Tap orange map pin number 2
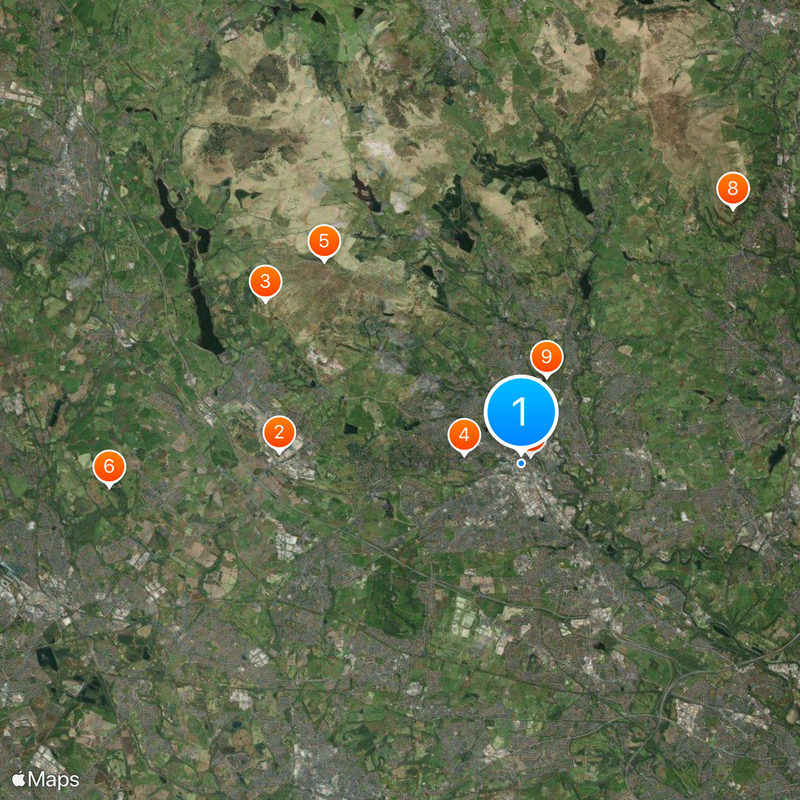Viewport: 800px width, 800px height. [279, 433]
